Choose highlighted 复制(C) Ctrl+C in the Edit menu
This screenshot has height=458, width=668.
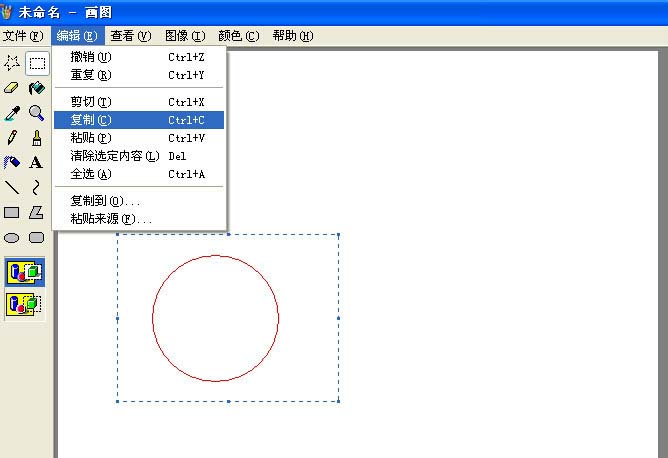tap(139, 120)
